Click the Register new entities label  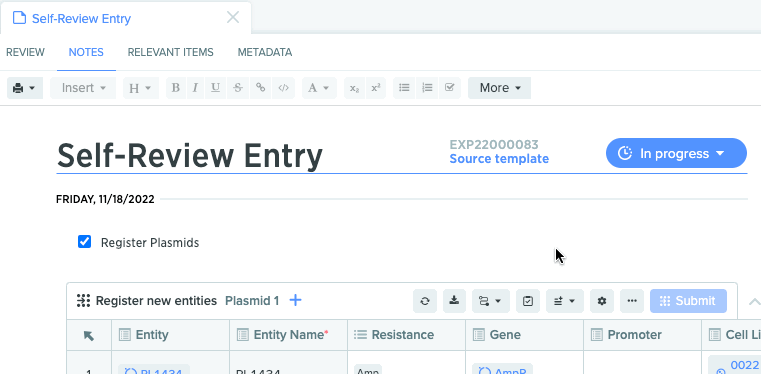(156, 301)
